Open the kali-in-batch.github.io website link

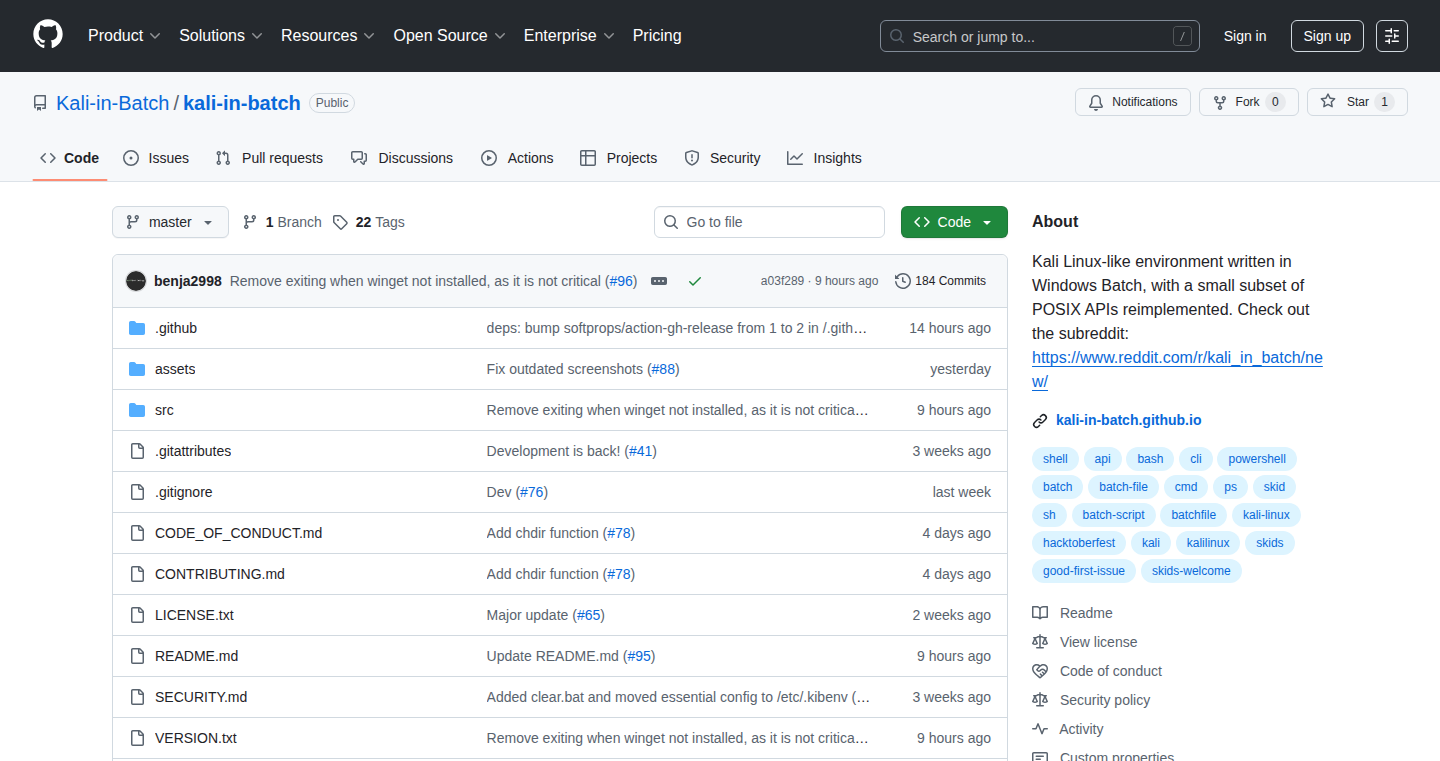coord(1129,420)
